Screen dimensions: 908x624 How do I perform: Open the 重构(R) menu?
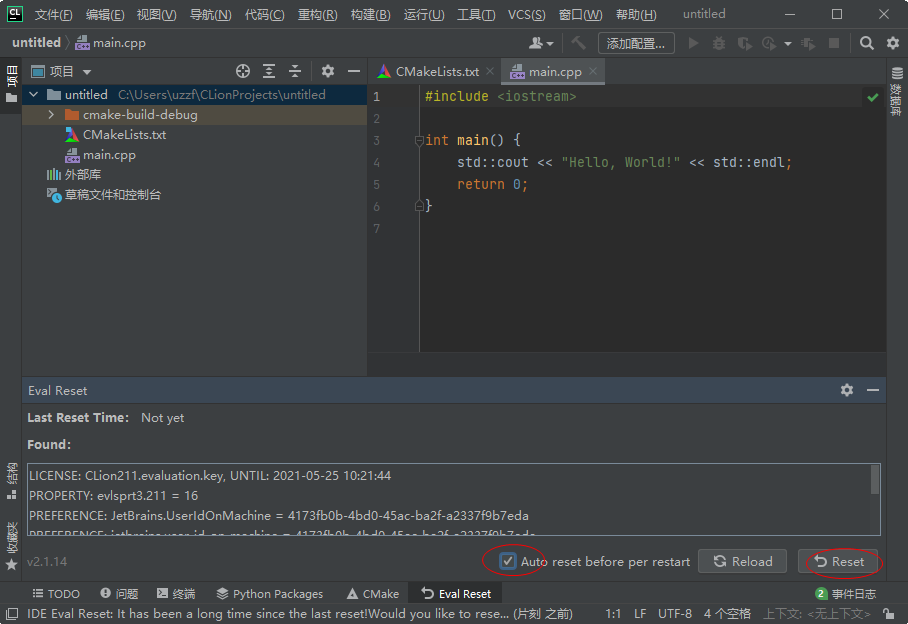317,15
